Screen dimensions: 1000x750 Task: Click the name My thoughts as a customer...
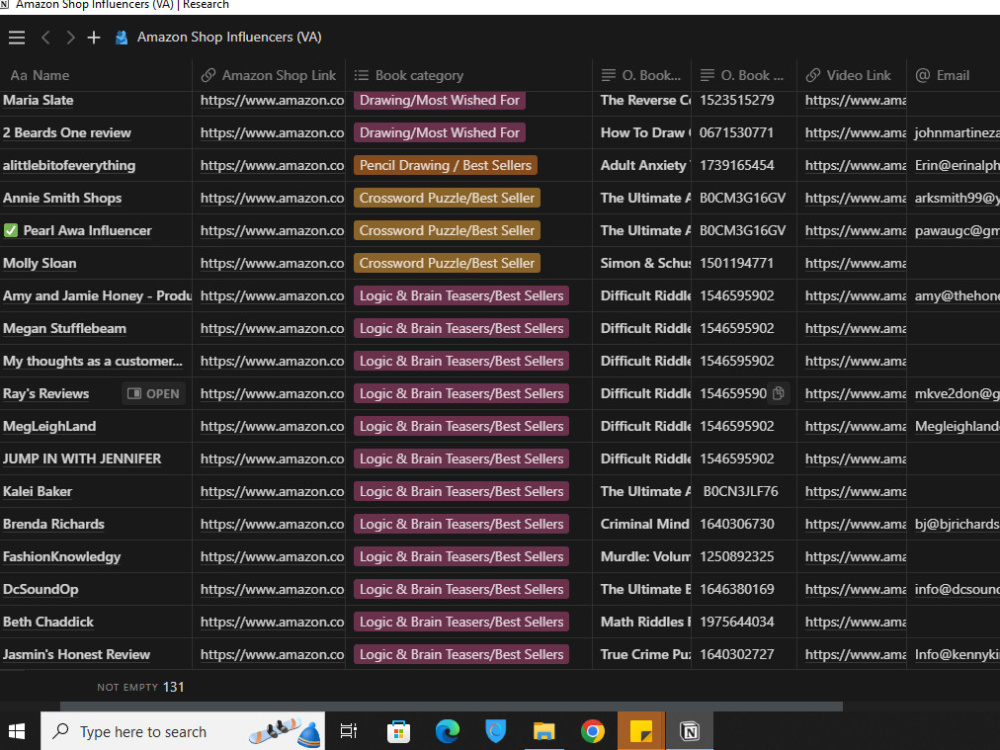pos(92,361)
